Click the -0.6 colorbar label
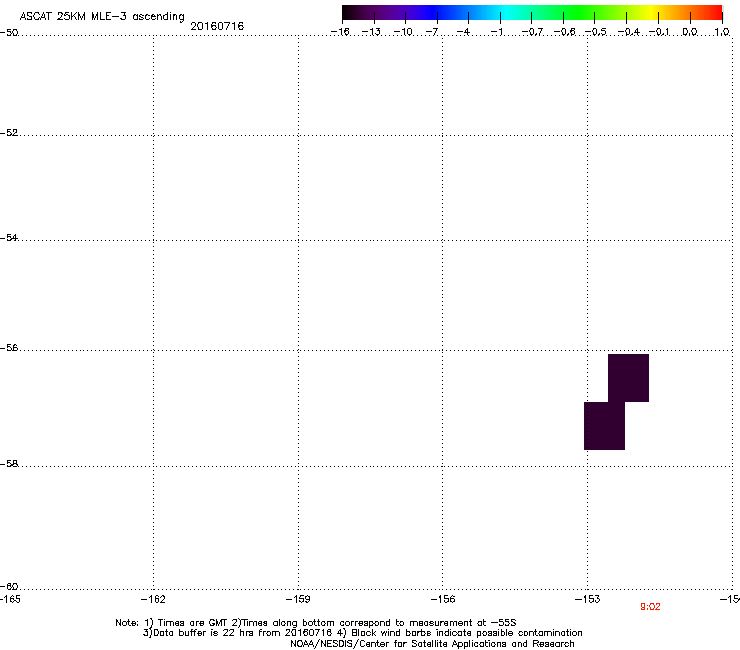 pos(564,32)
